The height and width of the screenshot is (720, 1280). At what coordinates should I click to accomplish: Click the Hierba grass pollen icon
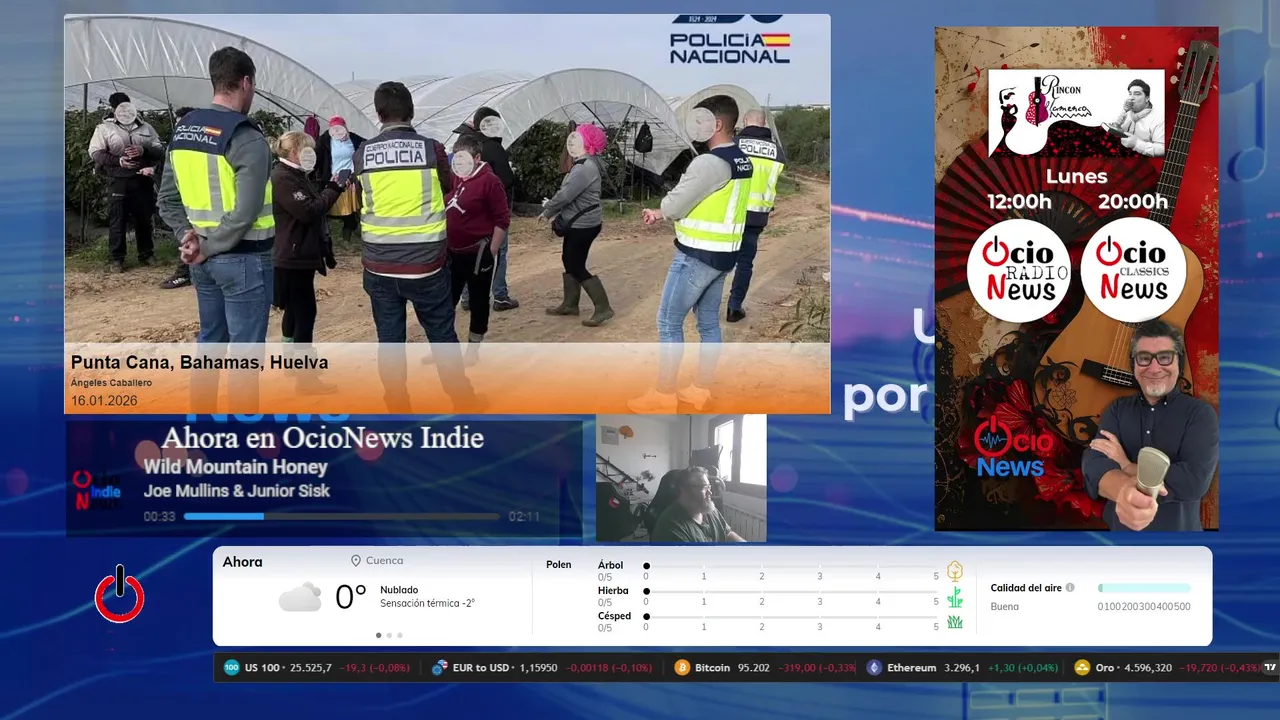955,597
